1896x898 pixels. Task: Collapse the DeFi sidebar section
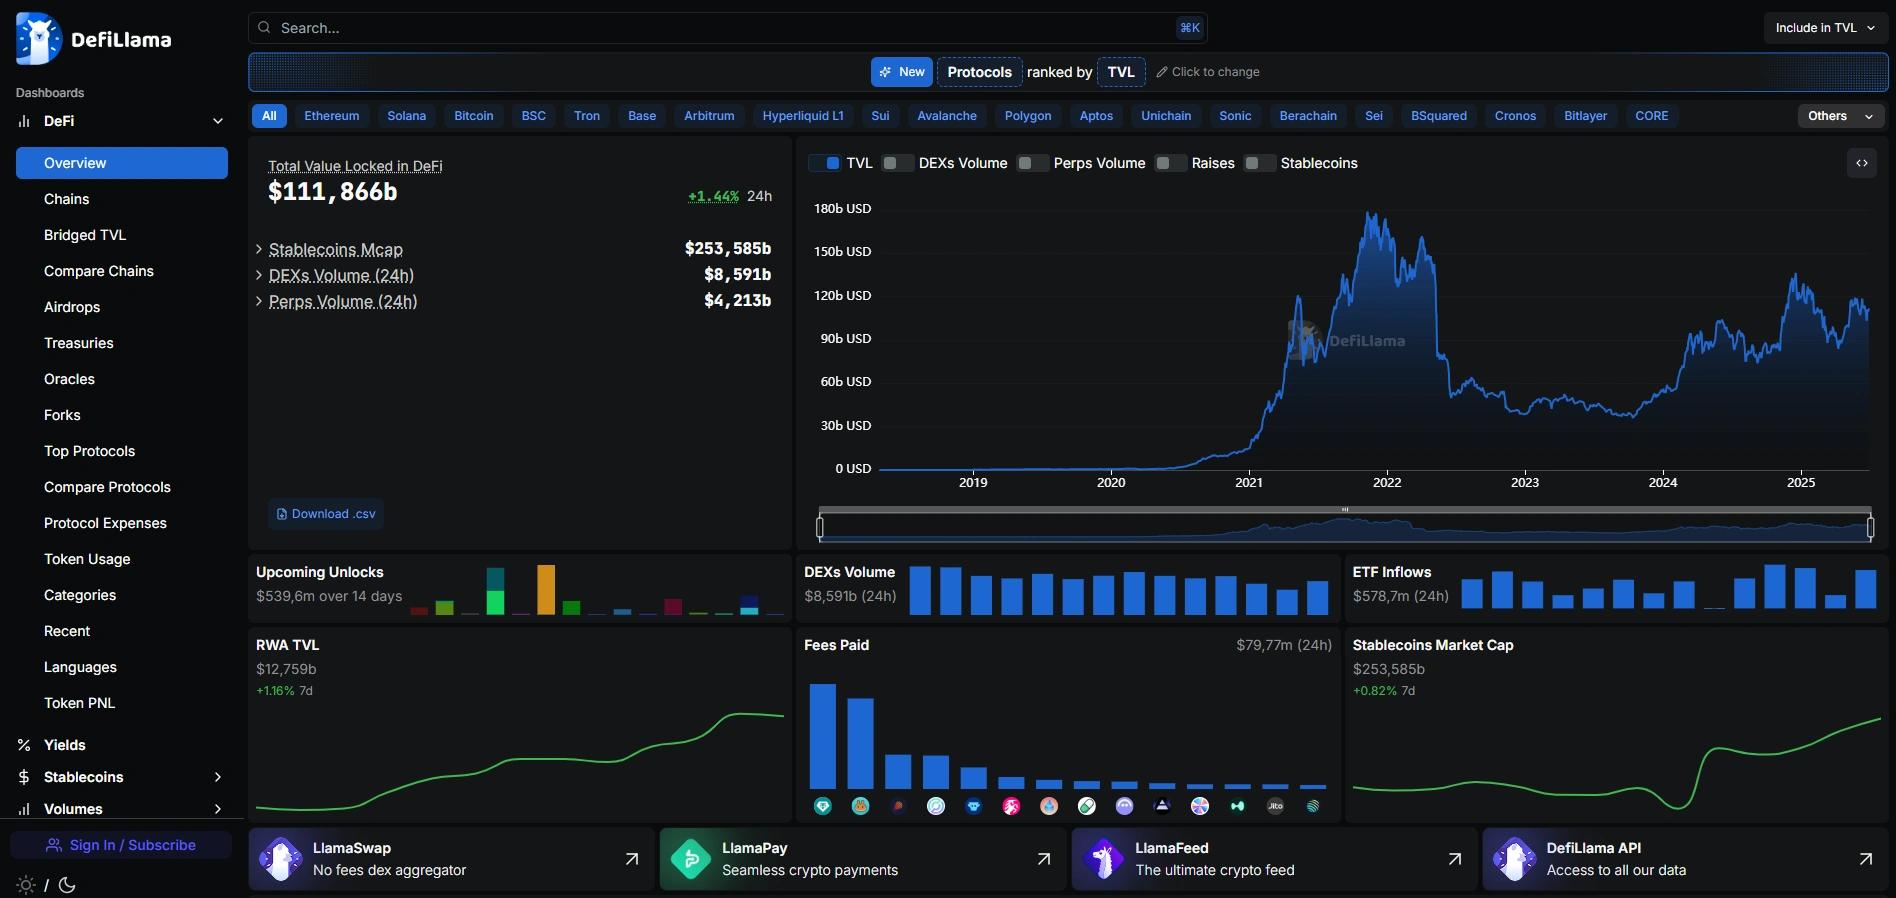pyautogui.click(x=218, y=121)
